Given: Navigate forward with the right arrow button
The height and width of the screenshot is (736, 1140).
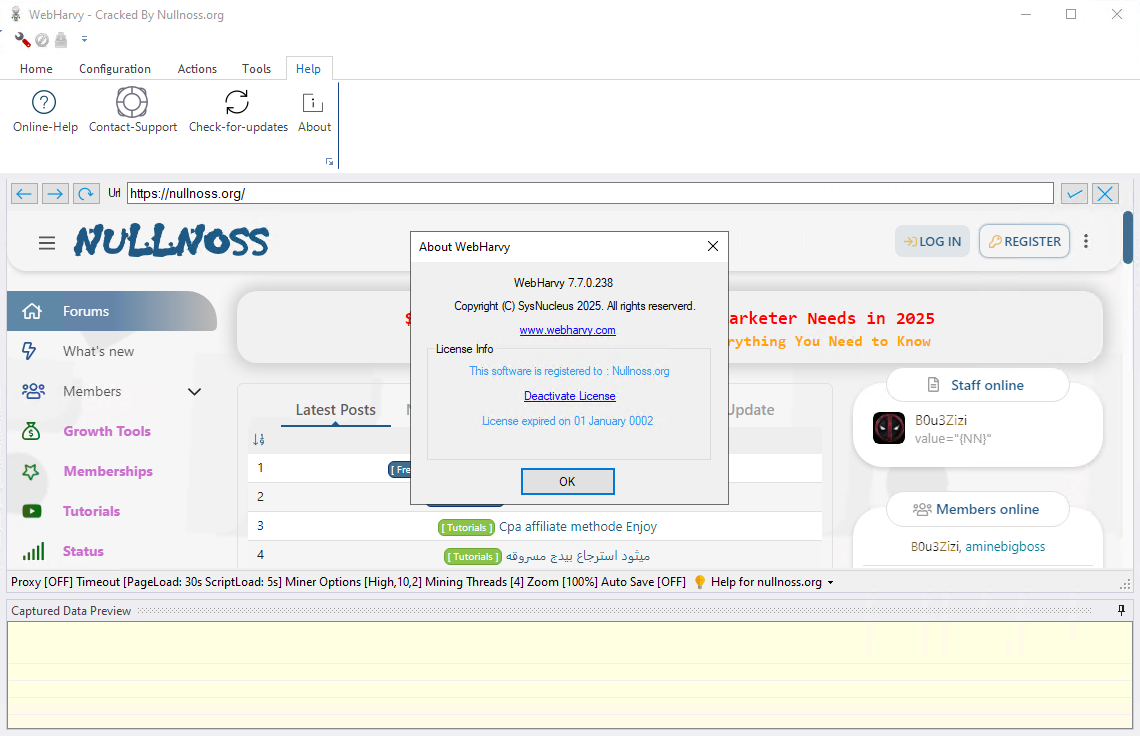Looking at the screenshot, I should (55, 193).
